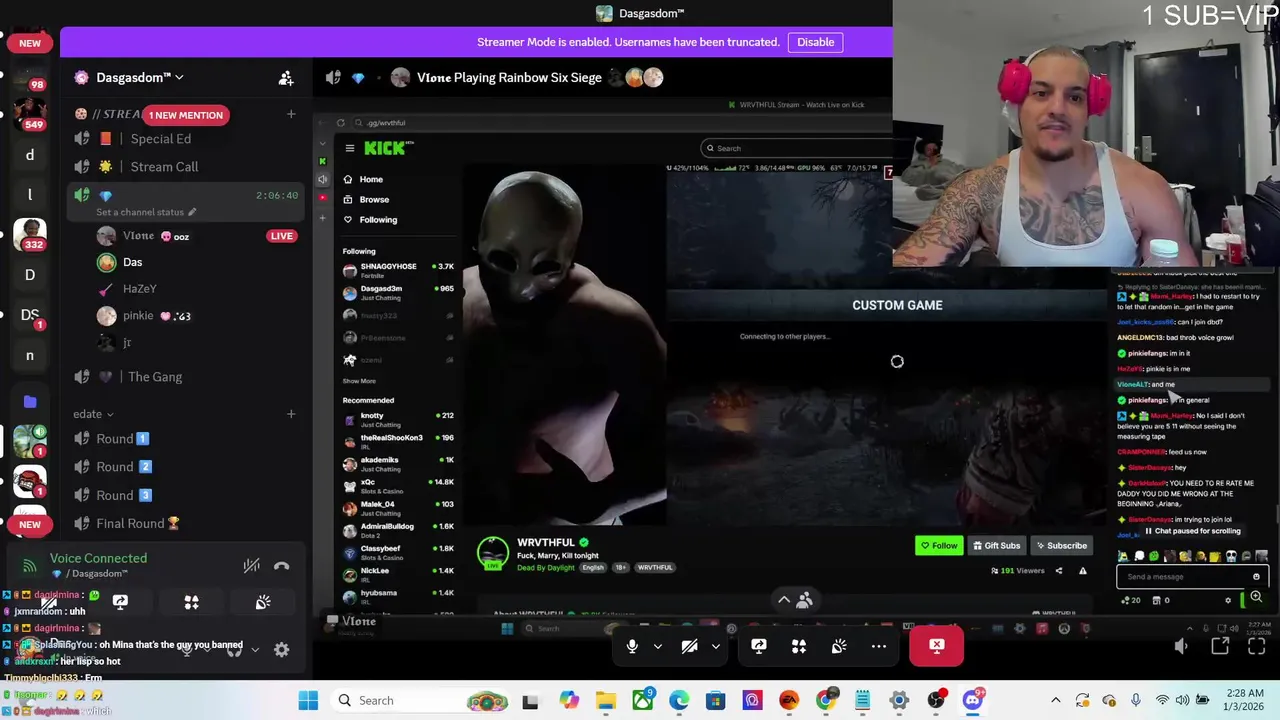1280x720 pixels.
Task: Click the Gift Subs button
Action: click(x=996, y=546)
